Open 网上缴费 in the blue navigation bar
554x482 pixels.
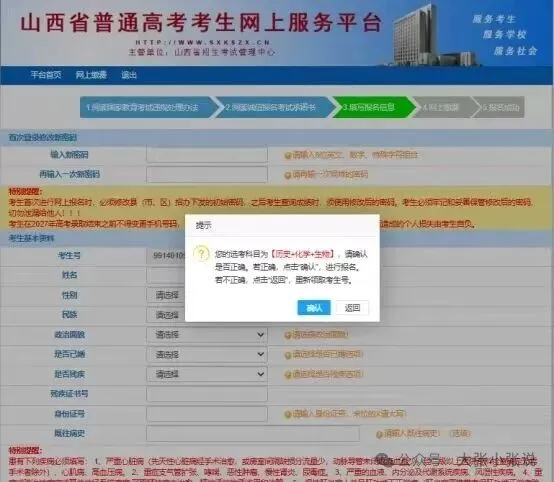click(x=91, y=75)
